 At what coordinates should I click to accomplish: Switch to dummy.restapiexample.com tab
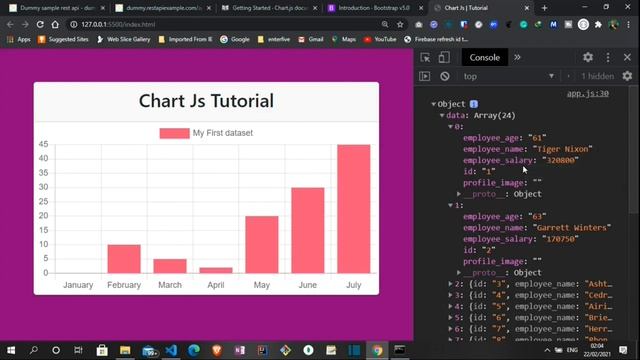coord(163,8)
